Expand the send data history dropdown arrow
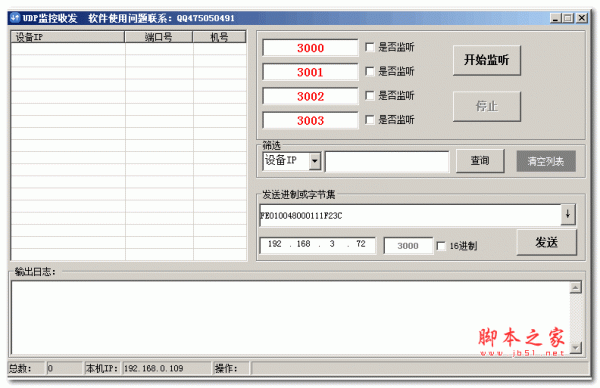The height and width of the screenshot is (388, 600). click(568, 215)
